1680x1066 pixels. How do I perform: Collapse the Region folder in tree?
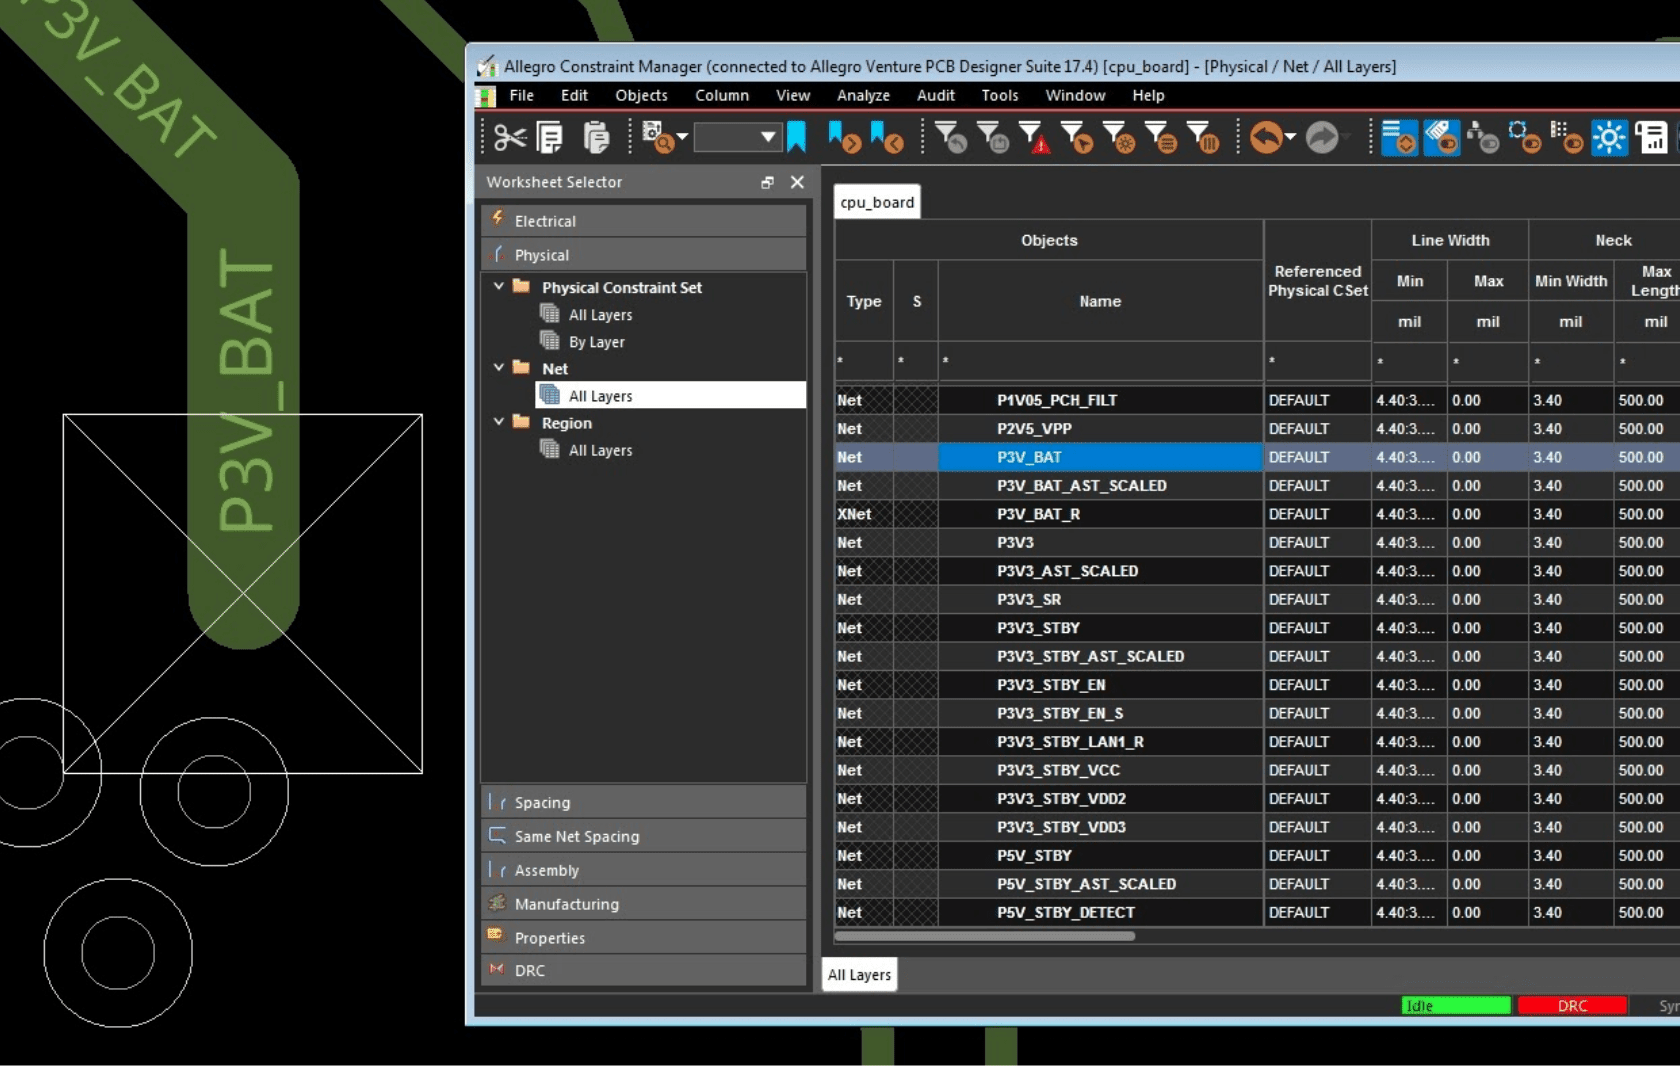[x=498, y=421]
